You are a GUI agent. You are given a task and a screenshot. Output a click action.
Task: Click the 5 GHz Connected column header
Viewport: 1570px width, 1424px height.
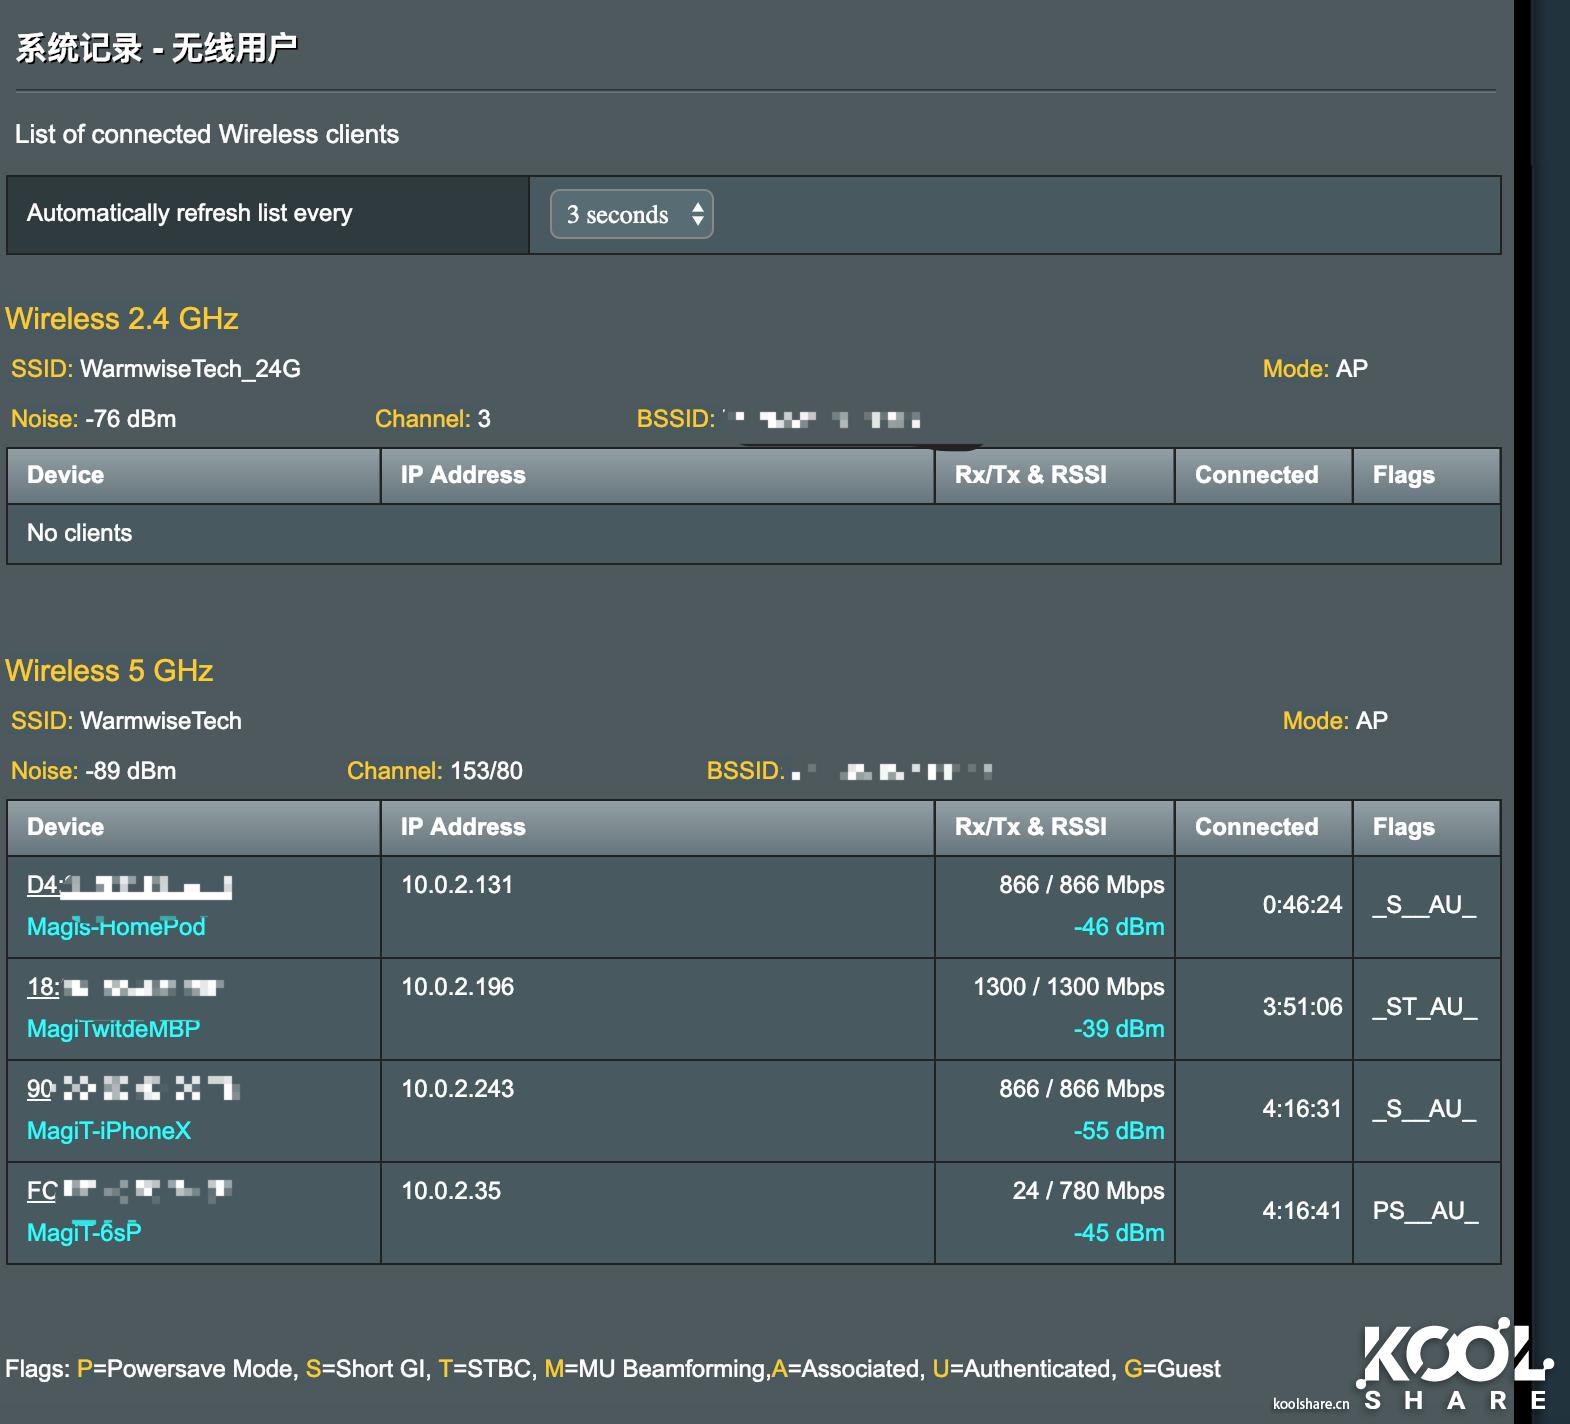click(1256, 827)
